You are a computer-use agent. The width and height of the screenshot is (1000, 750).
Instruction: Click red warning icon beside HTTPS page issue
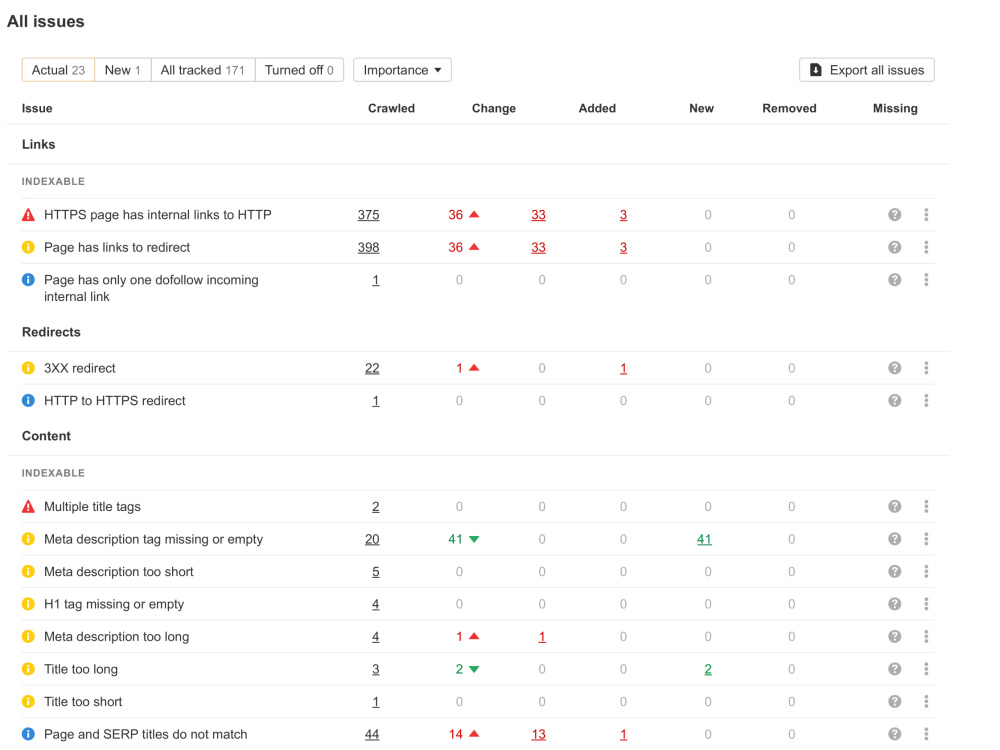click(28, 215)
